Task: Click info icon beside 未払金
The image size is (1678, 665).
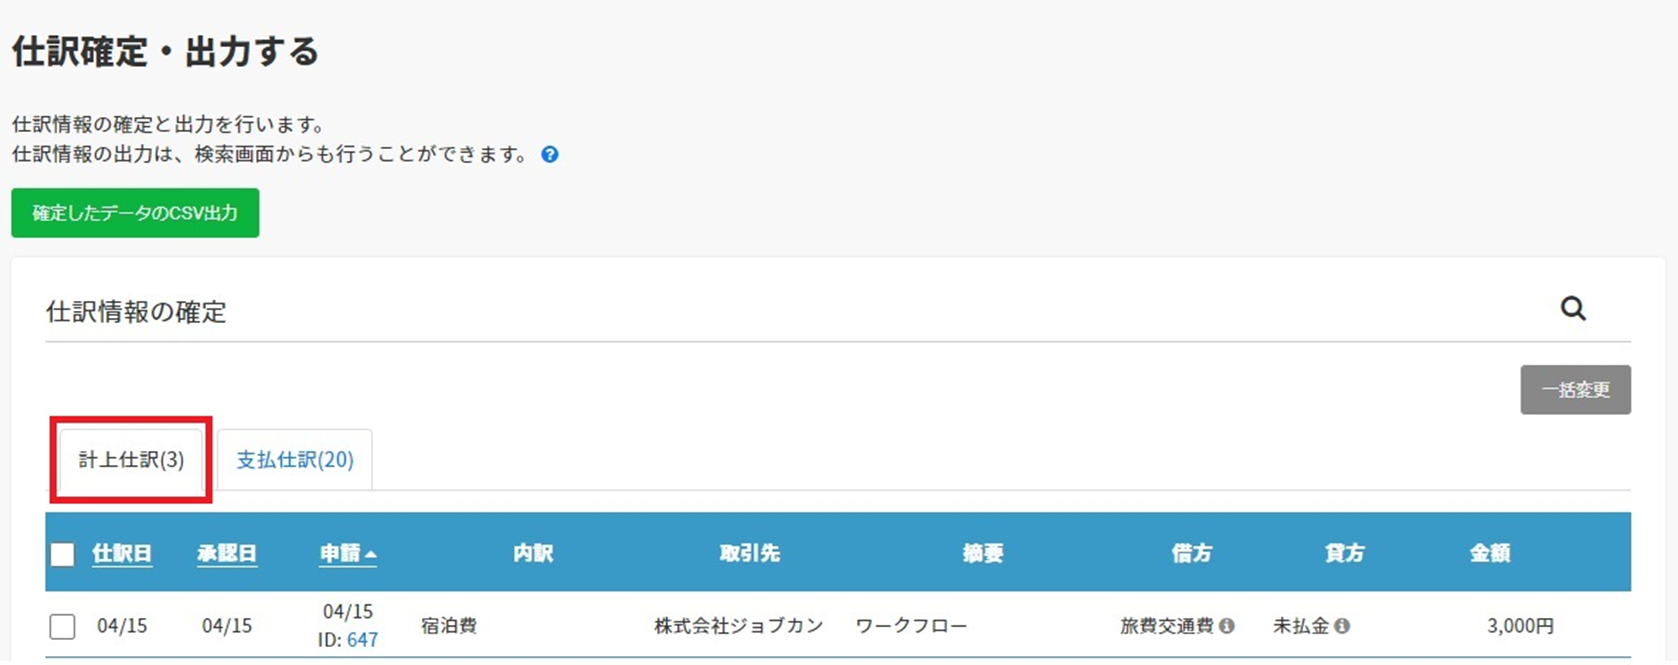Action: (1342, 626)
